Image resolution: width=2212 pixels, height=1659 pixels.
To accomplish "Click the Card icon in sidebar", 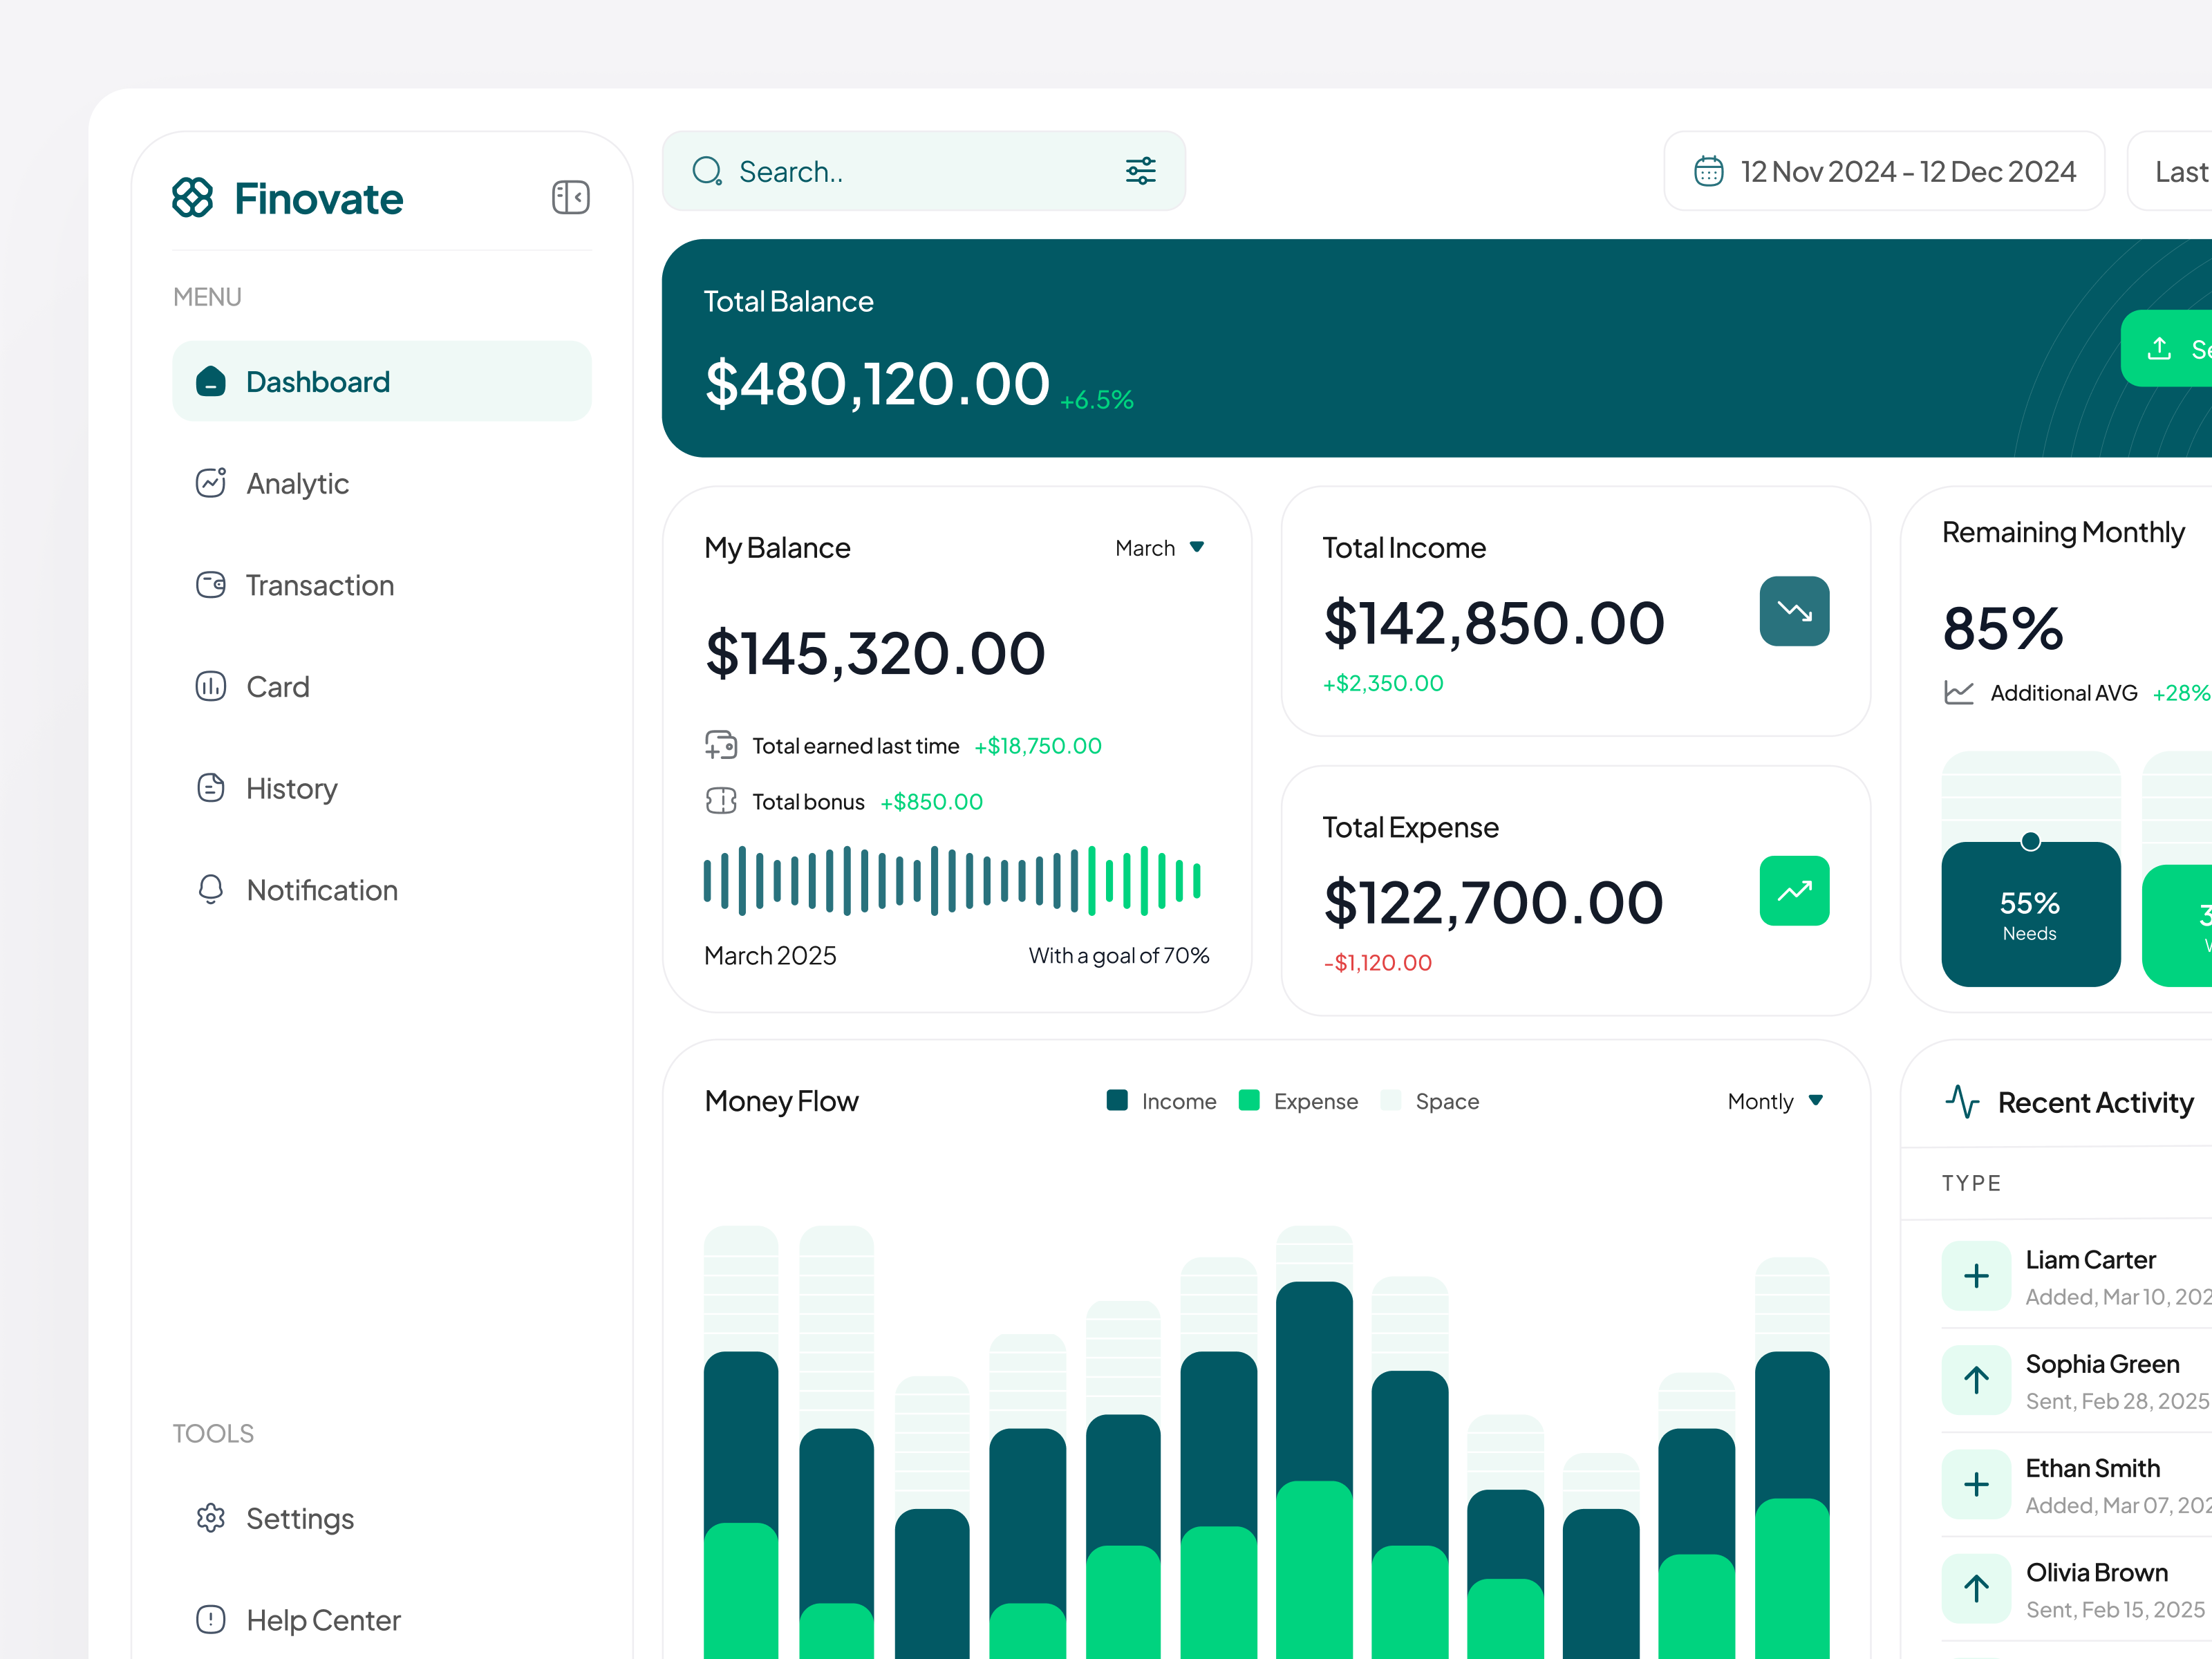I will point(211,687).
